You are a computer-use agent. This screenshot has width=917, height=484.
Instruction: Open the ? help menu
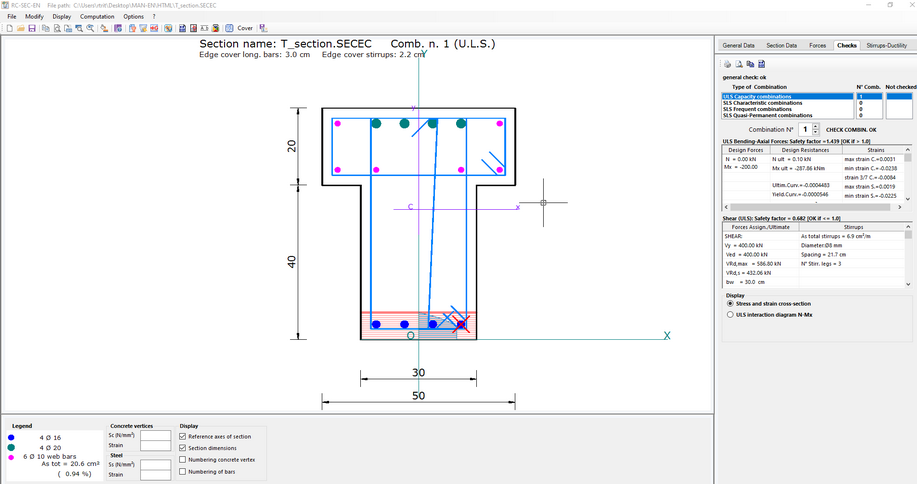[x=154, y=16]
